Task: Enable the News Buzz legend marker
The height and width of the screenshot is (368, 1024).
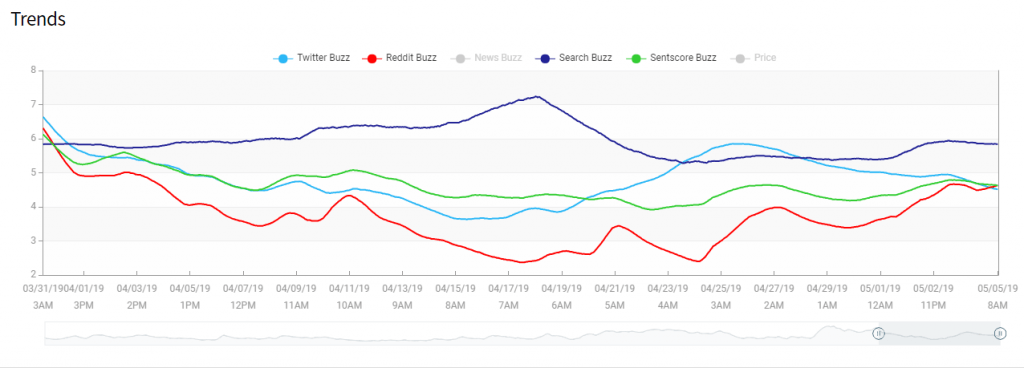Action: [x=460, y=58]
